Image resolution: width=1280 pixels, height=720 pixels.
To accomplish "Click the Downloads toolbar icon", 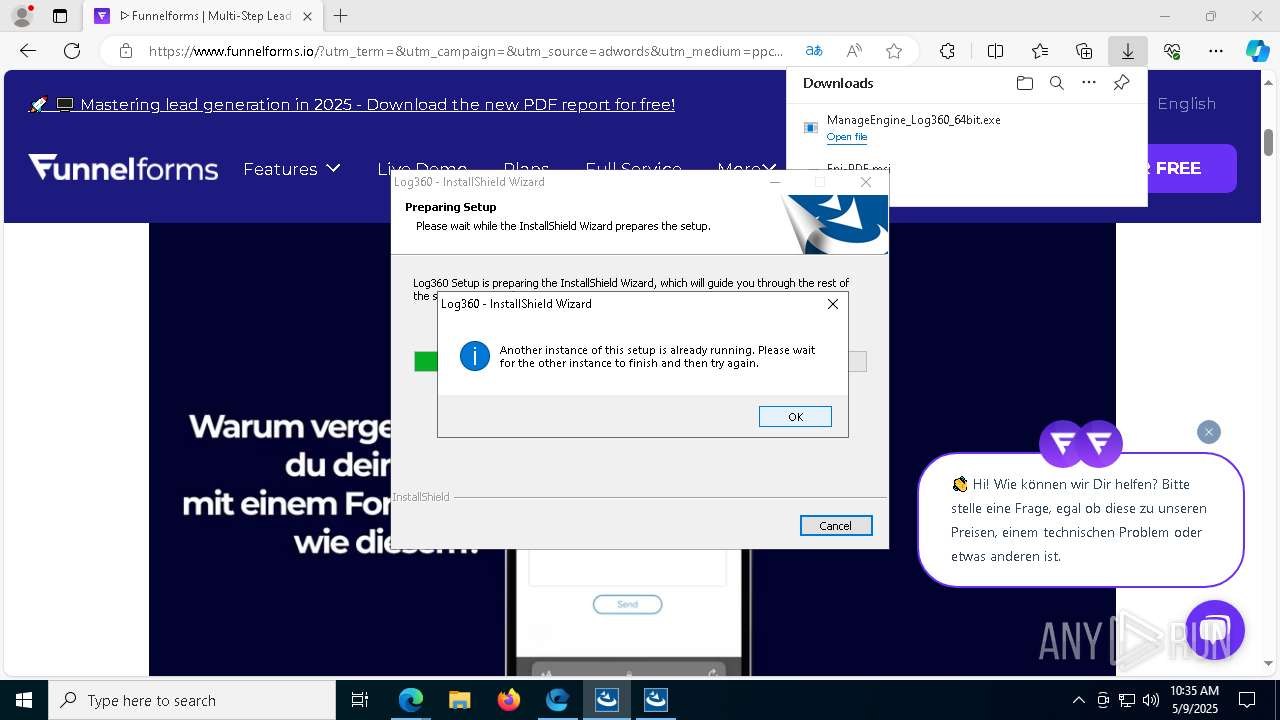I will (x=1127, y=51).
